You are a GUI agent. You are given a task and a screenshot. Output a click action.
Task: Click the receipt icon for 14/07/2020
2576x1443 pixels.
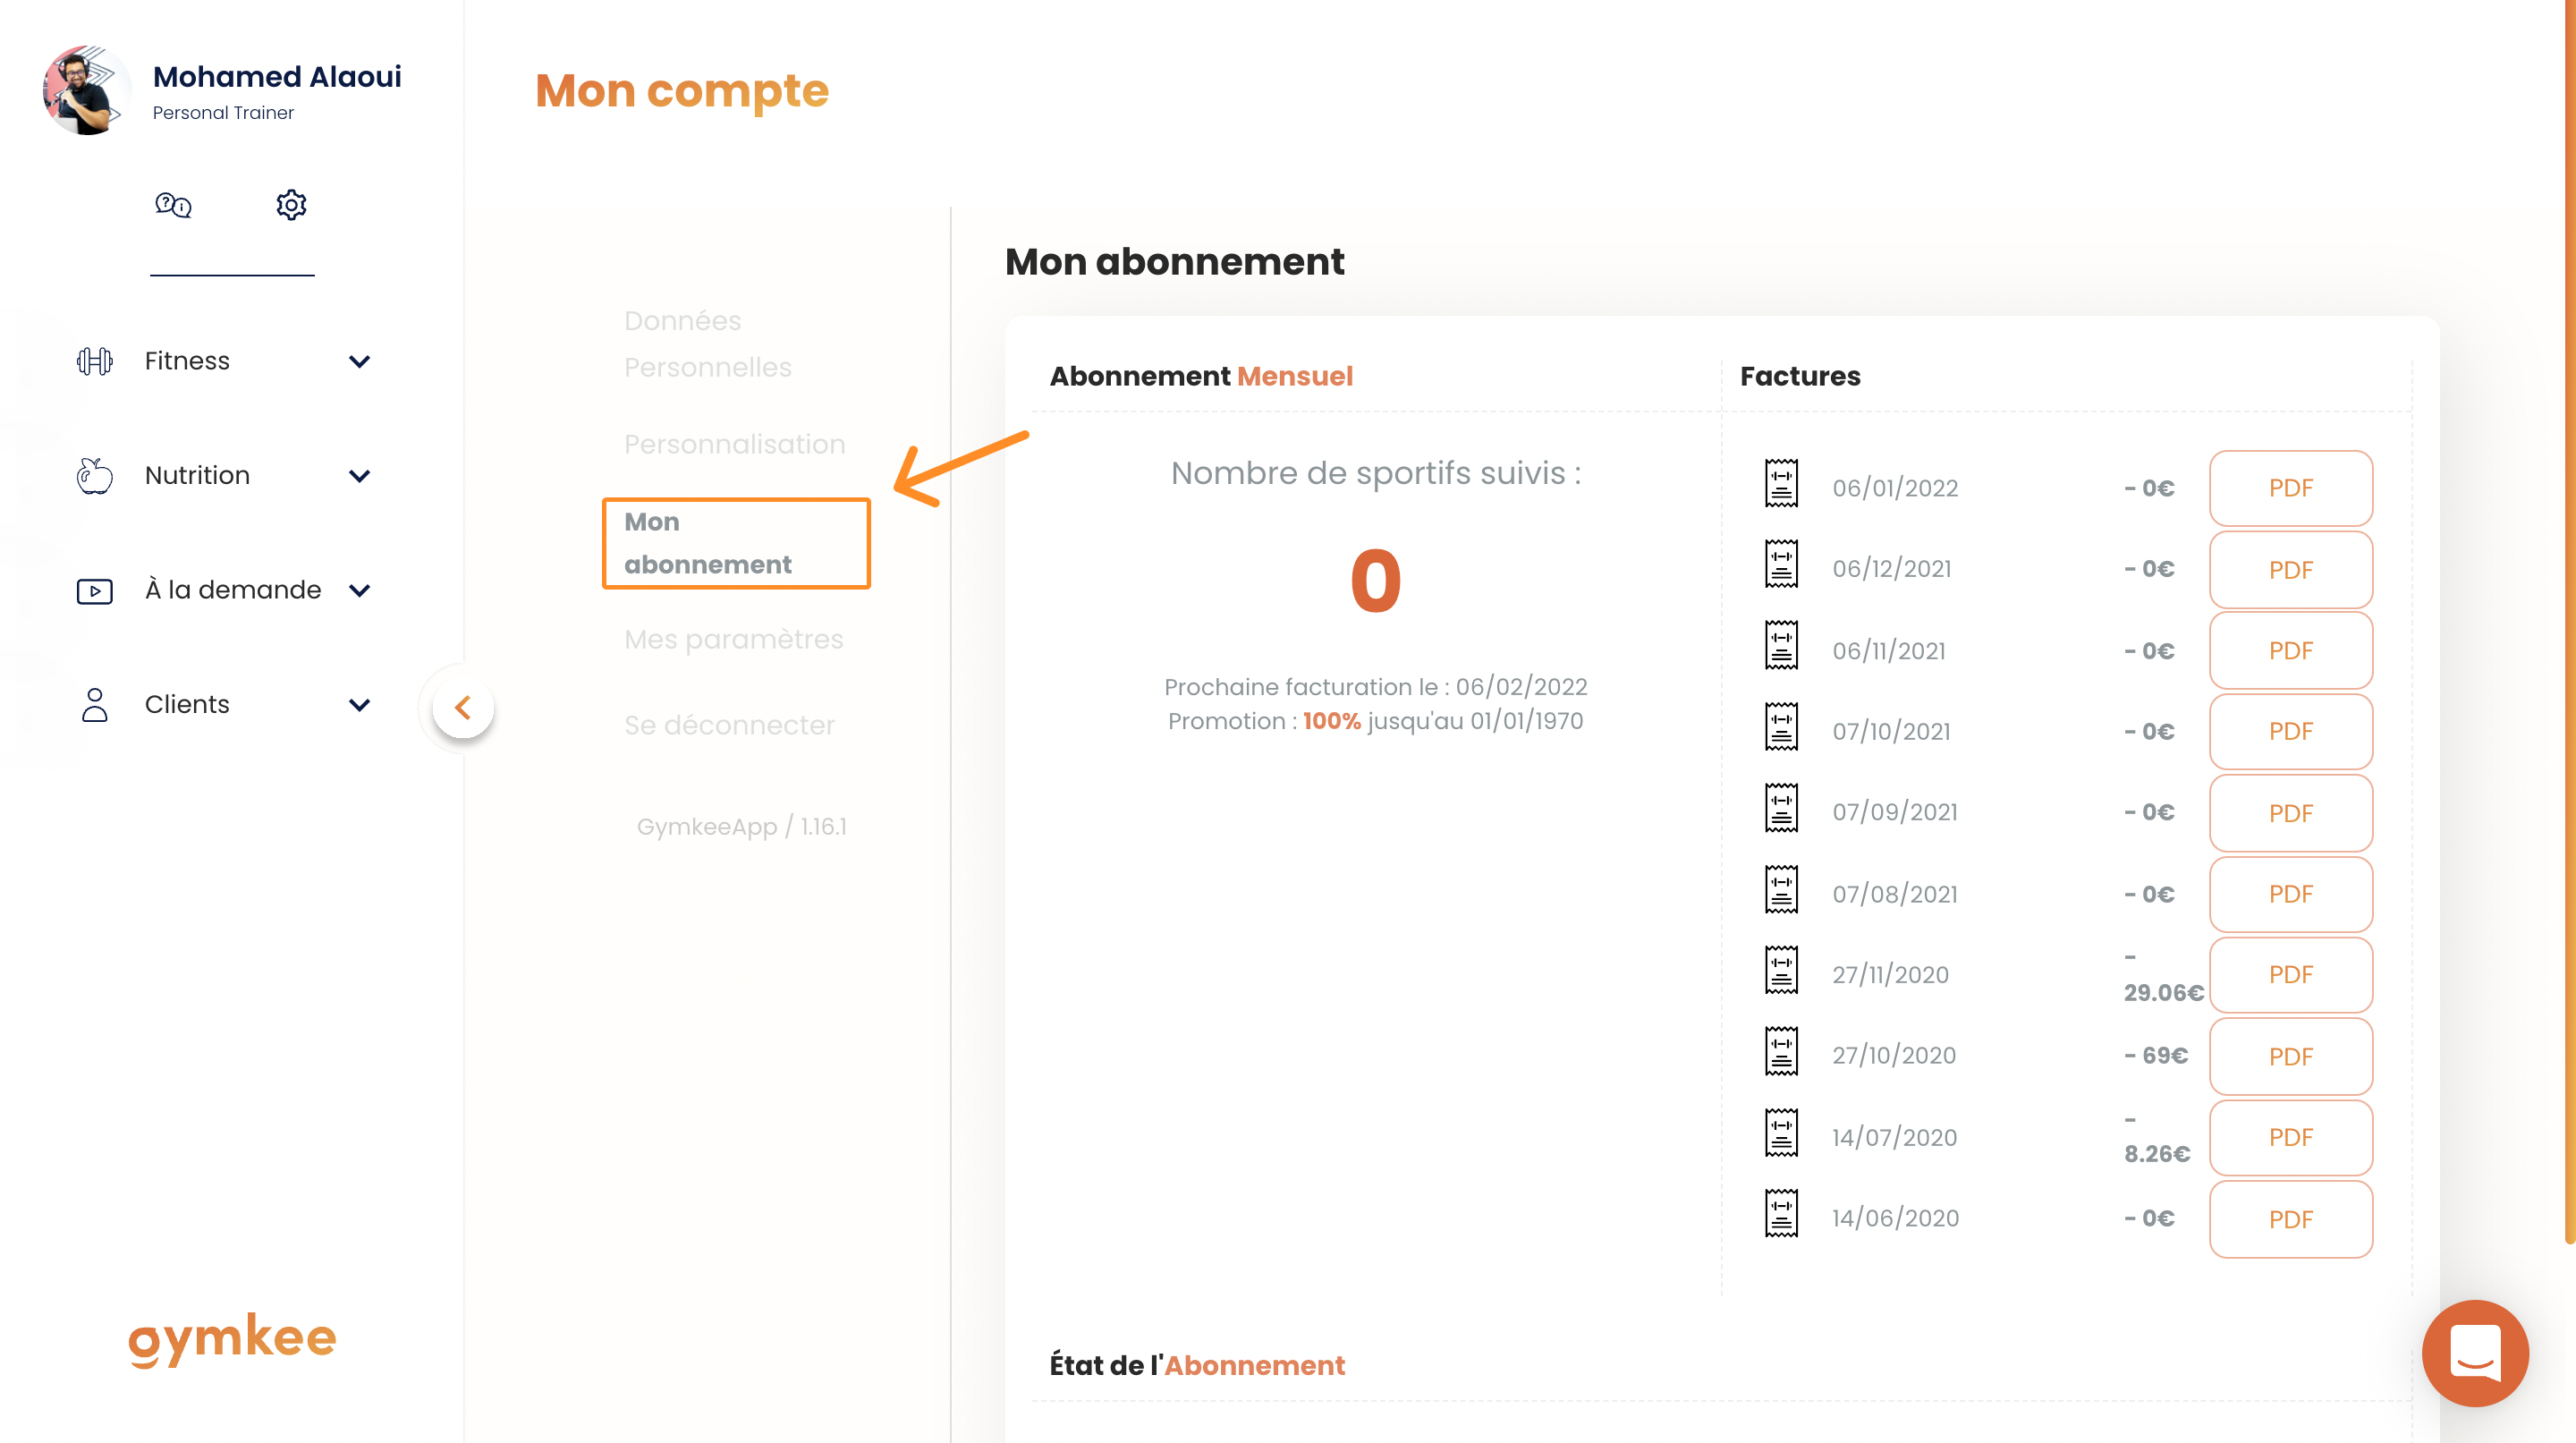point(1781,1133)
